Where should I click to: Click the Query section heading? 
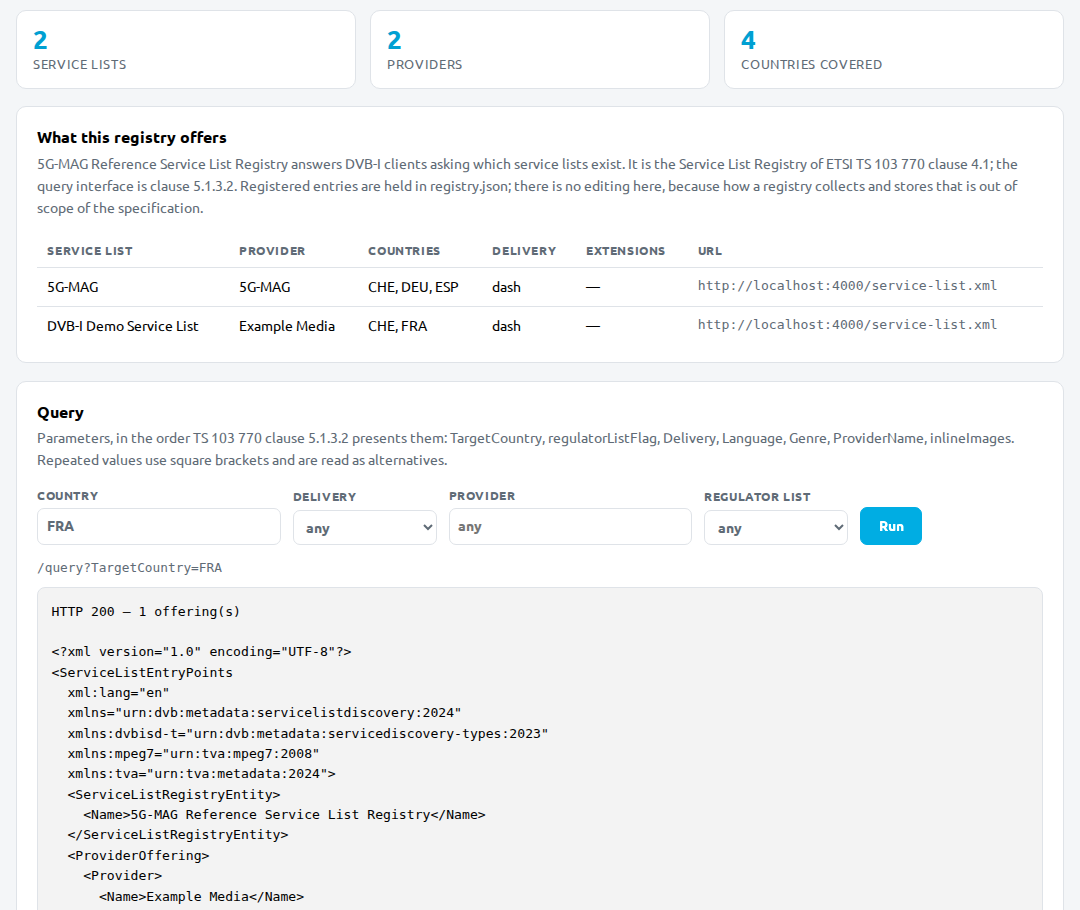point(61,413)
